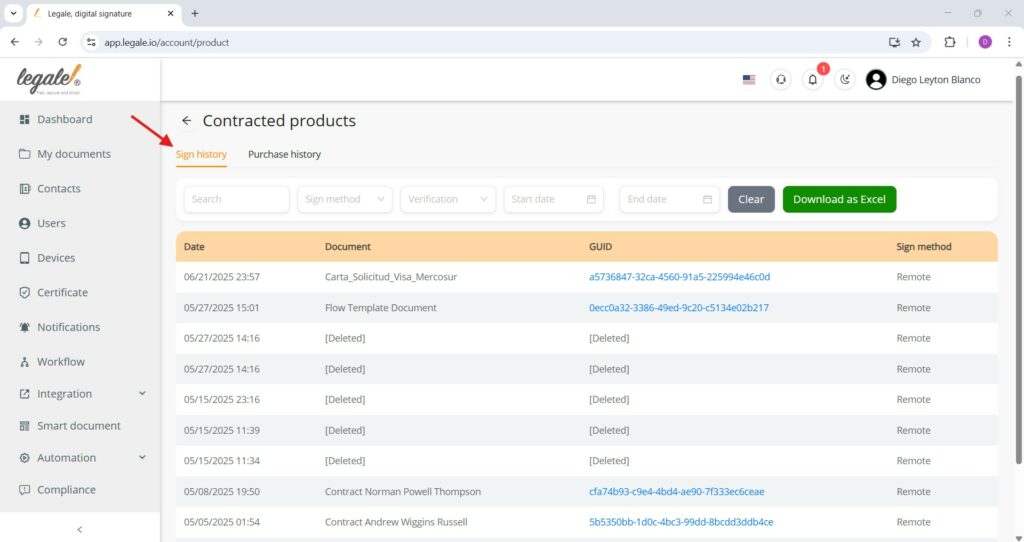Click the End date field
Screen dimensions: 1024x542
[x=669, y=199]
